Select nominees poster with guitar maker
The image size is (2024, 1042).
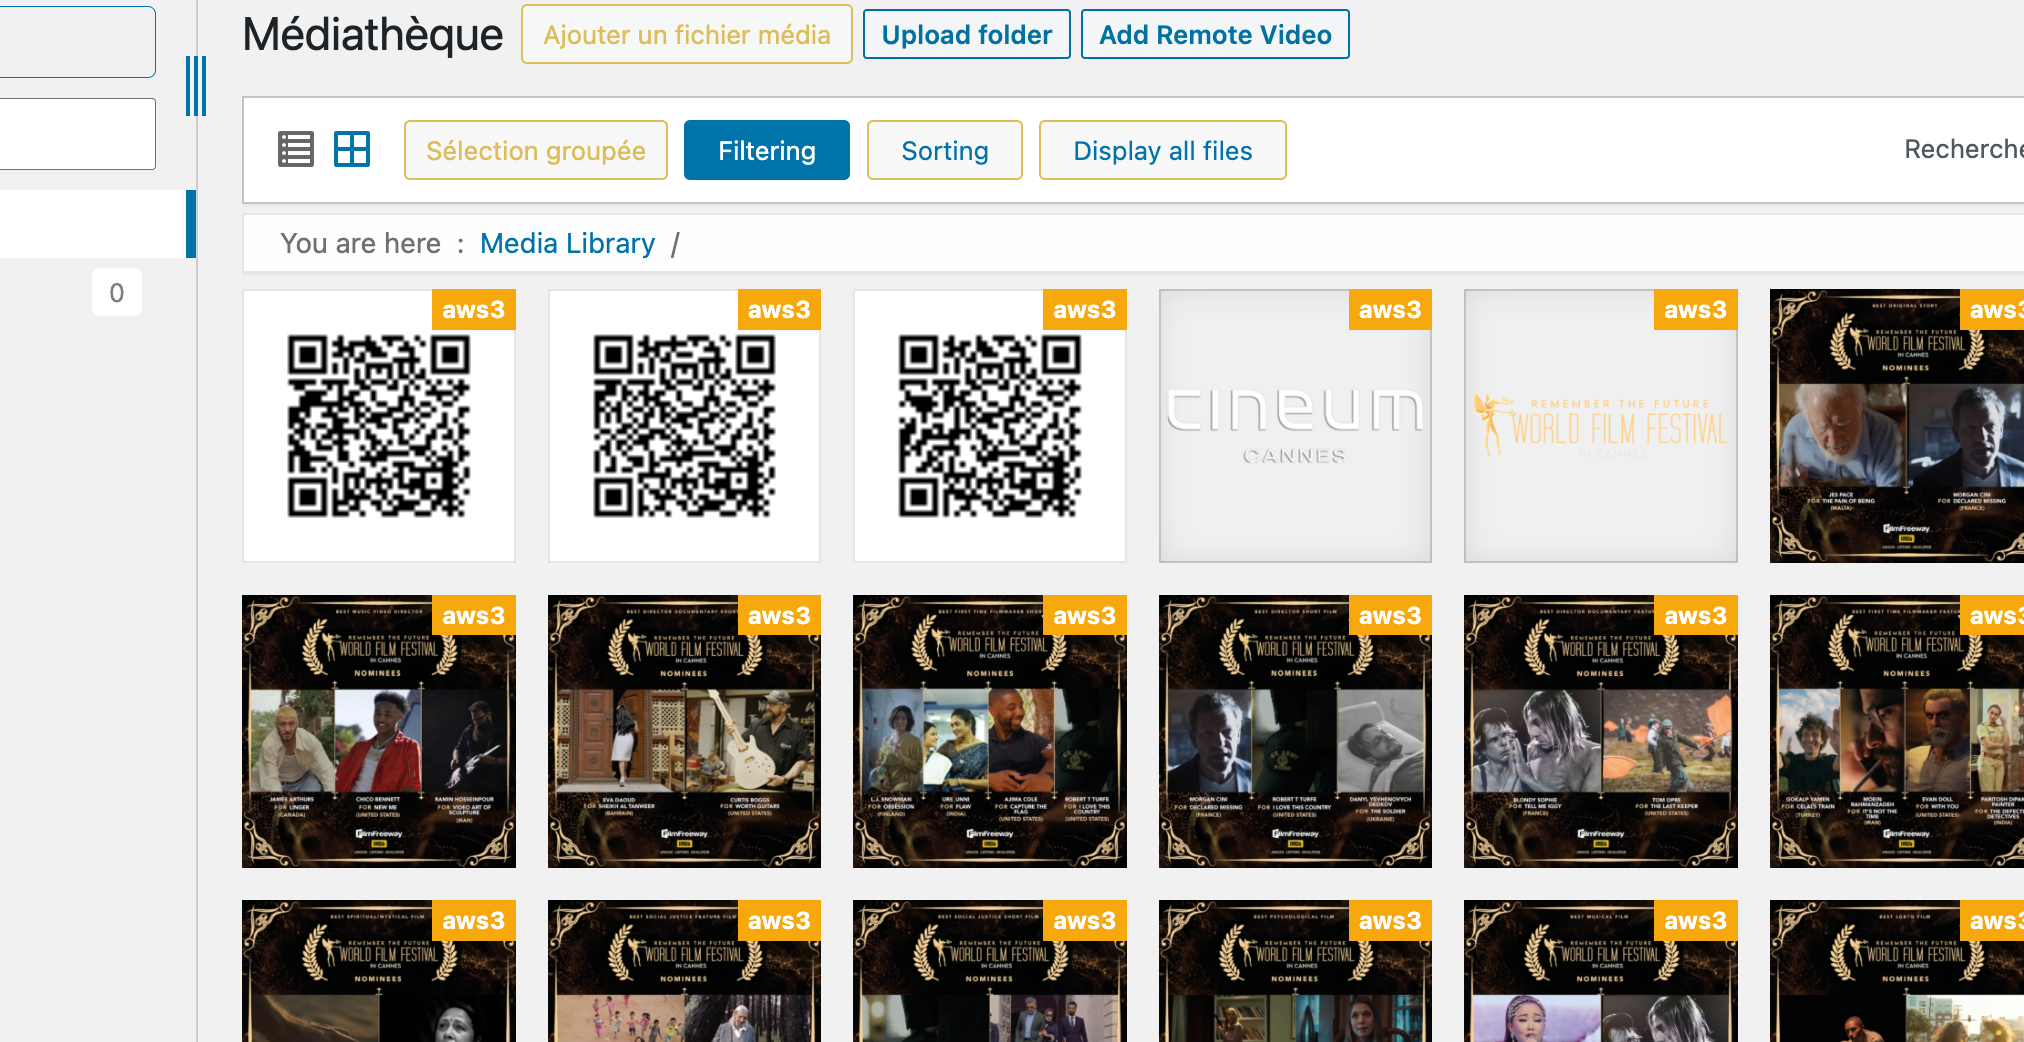click(x=684, y=731)
